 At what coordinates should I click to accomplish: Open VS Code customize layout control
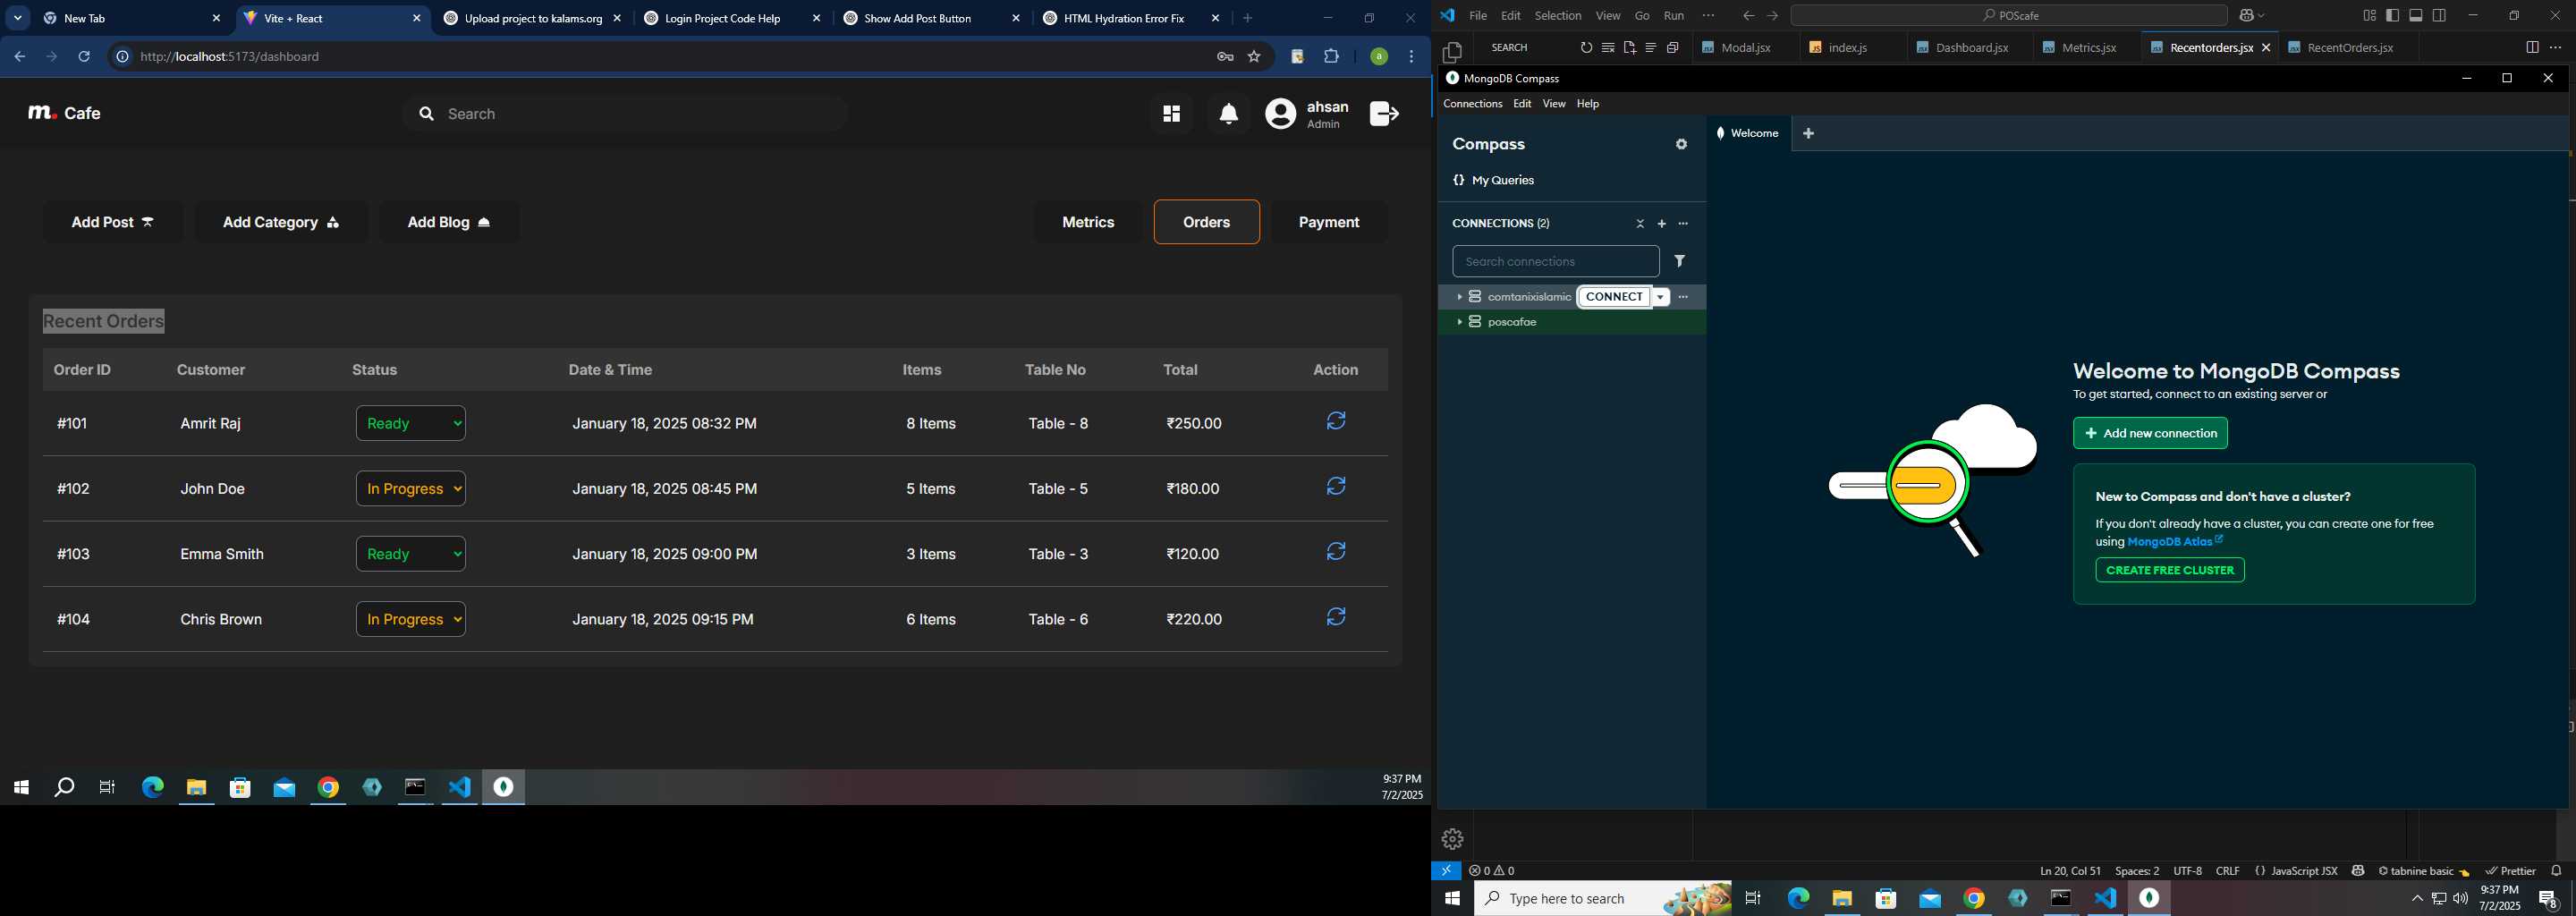pos(2370,16)
